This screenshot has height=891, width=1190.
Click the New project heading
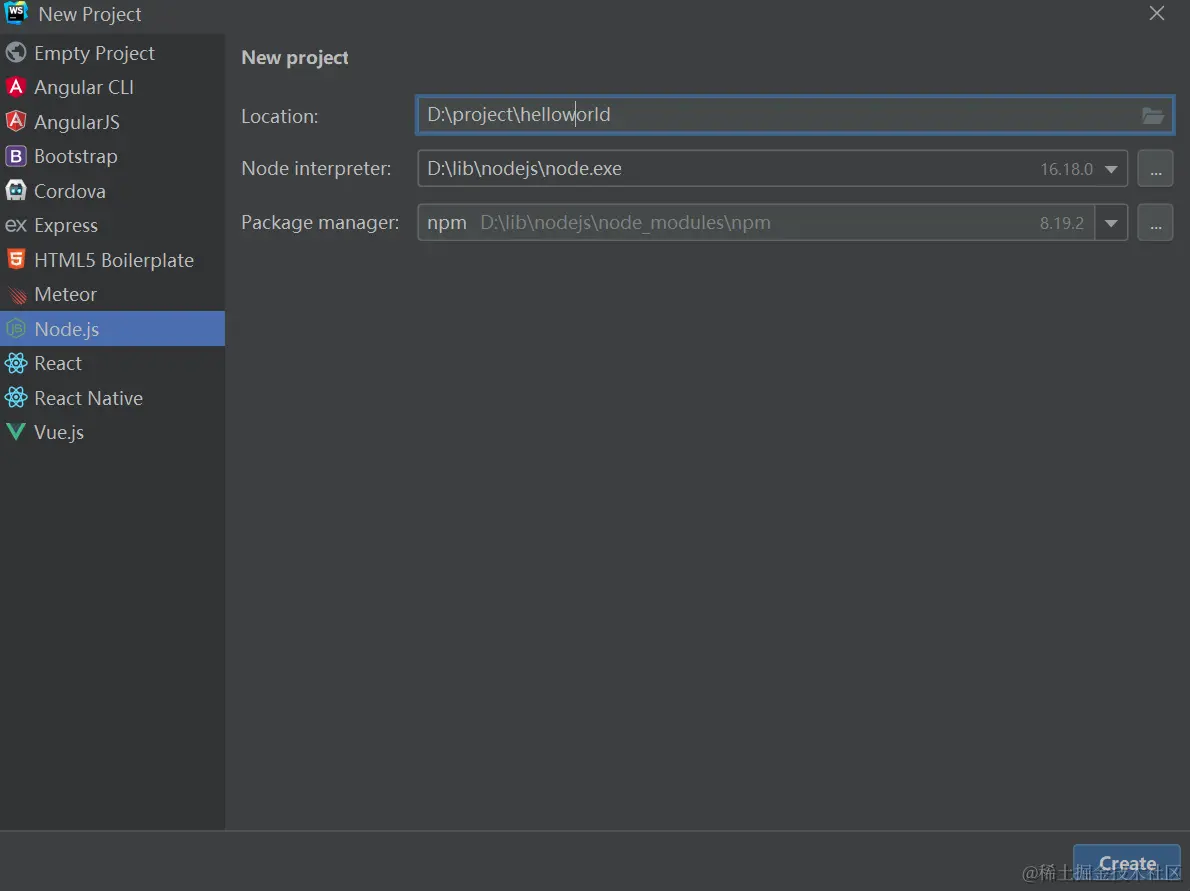tap(294, 58)
